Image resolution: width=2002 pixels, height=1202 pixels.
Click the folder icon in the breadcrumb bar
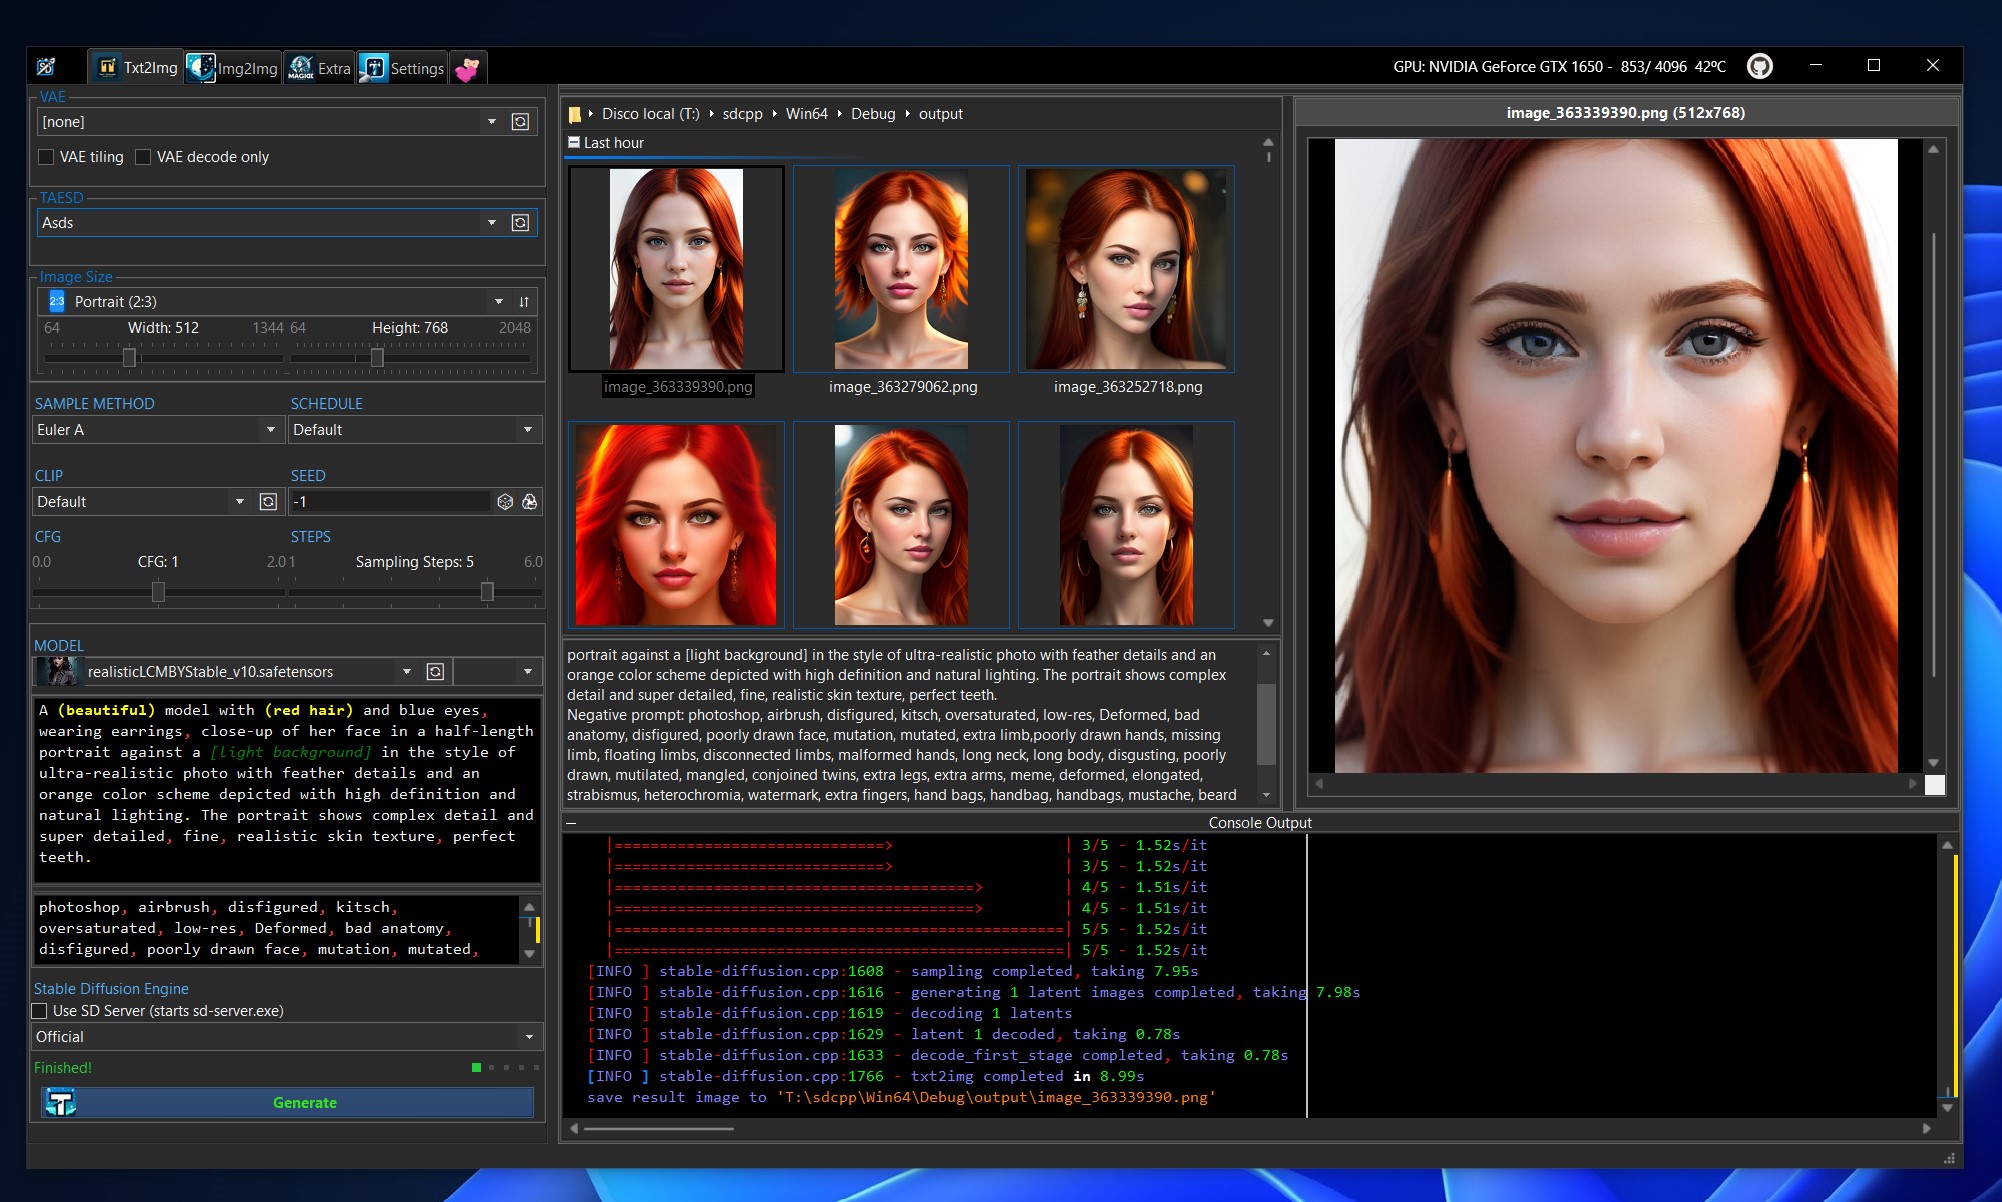(x=575, y=114)
